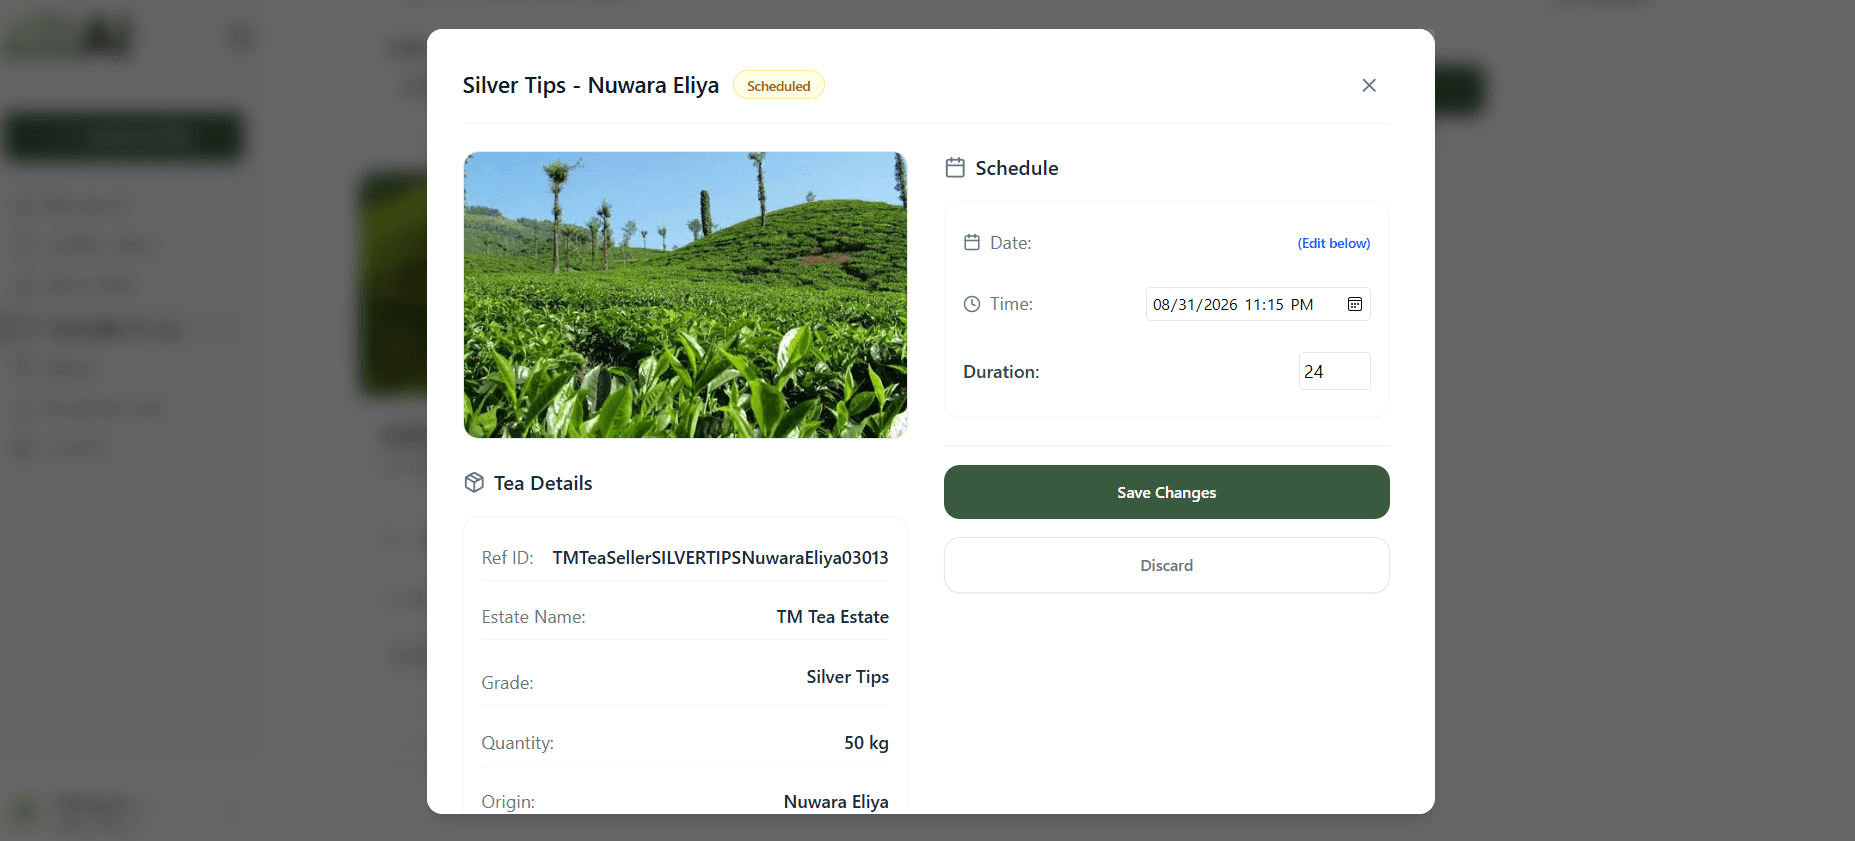Click the Estate Name label
1855x841 pixels.
point(534,617)
